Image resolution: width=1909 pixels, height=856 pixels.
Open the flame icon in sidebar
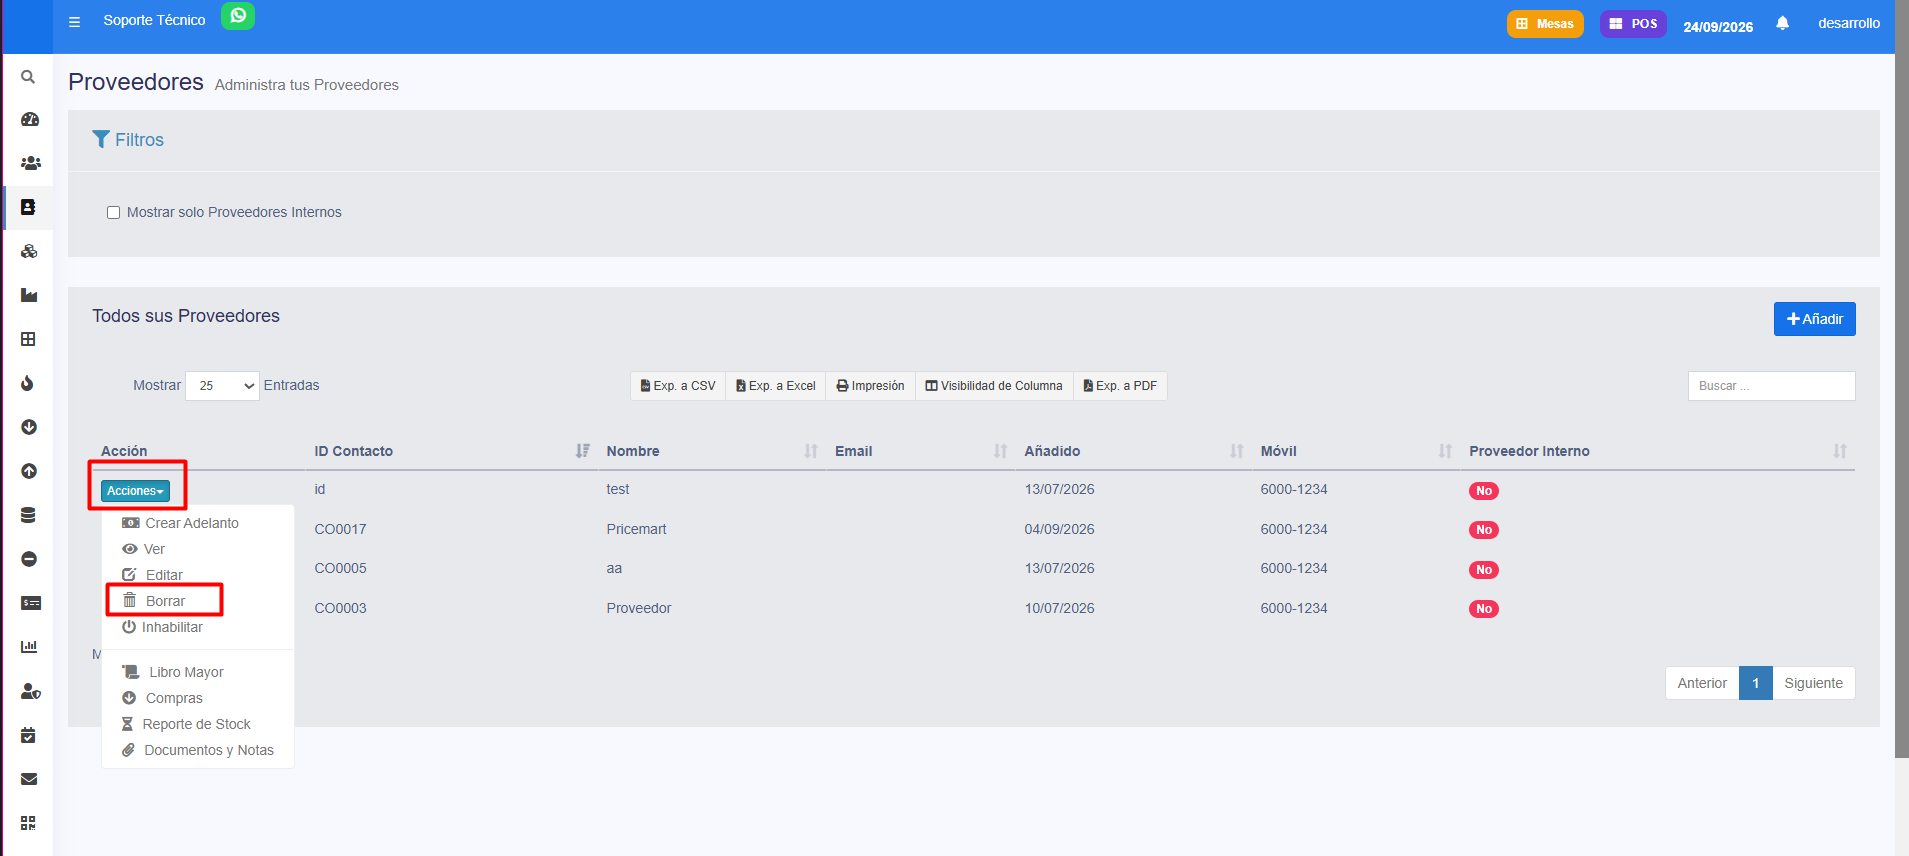coord(28,383)
